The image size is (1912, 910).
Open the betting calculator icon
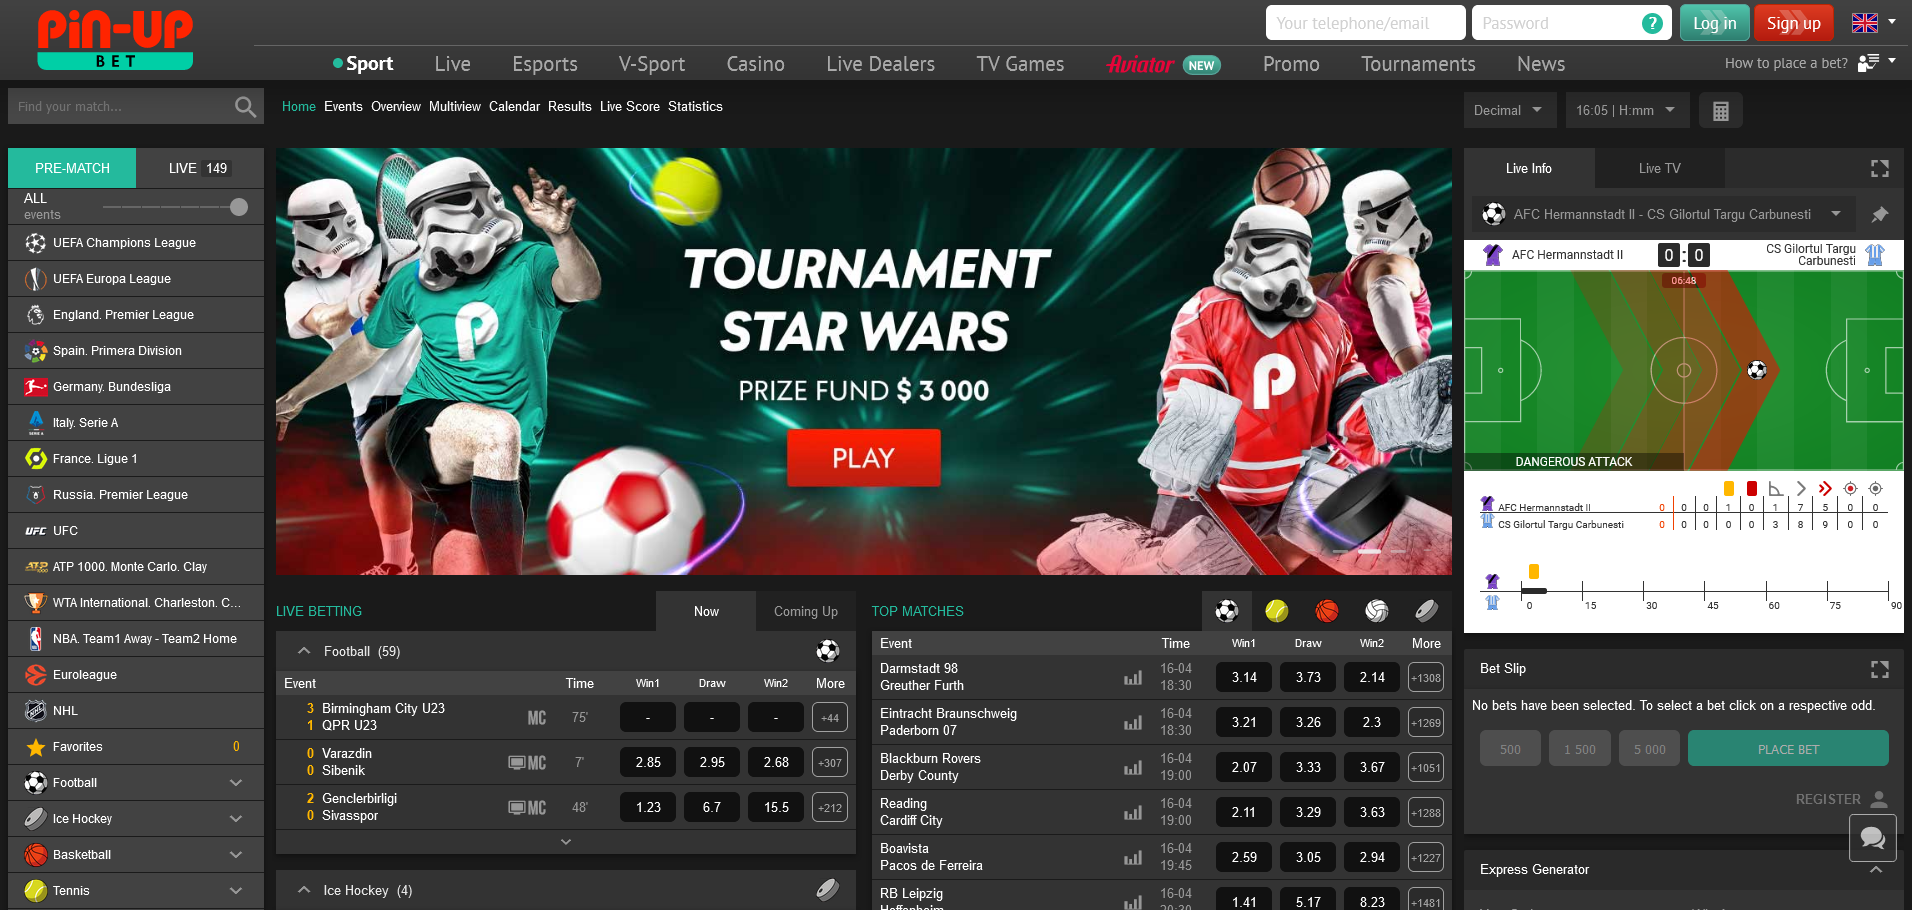point(1720,111)
